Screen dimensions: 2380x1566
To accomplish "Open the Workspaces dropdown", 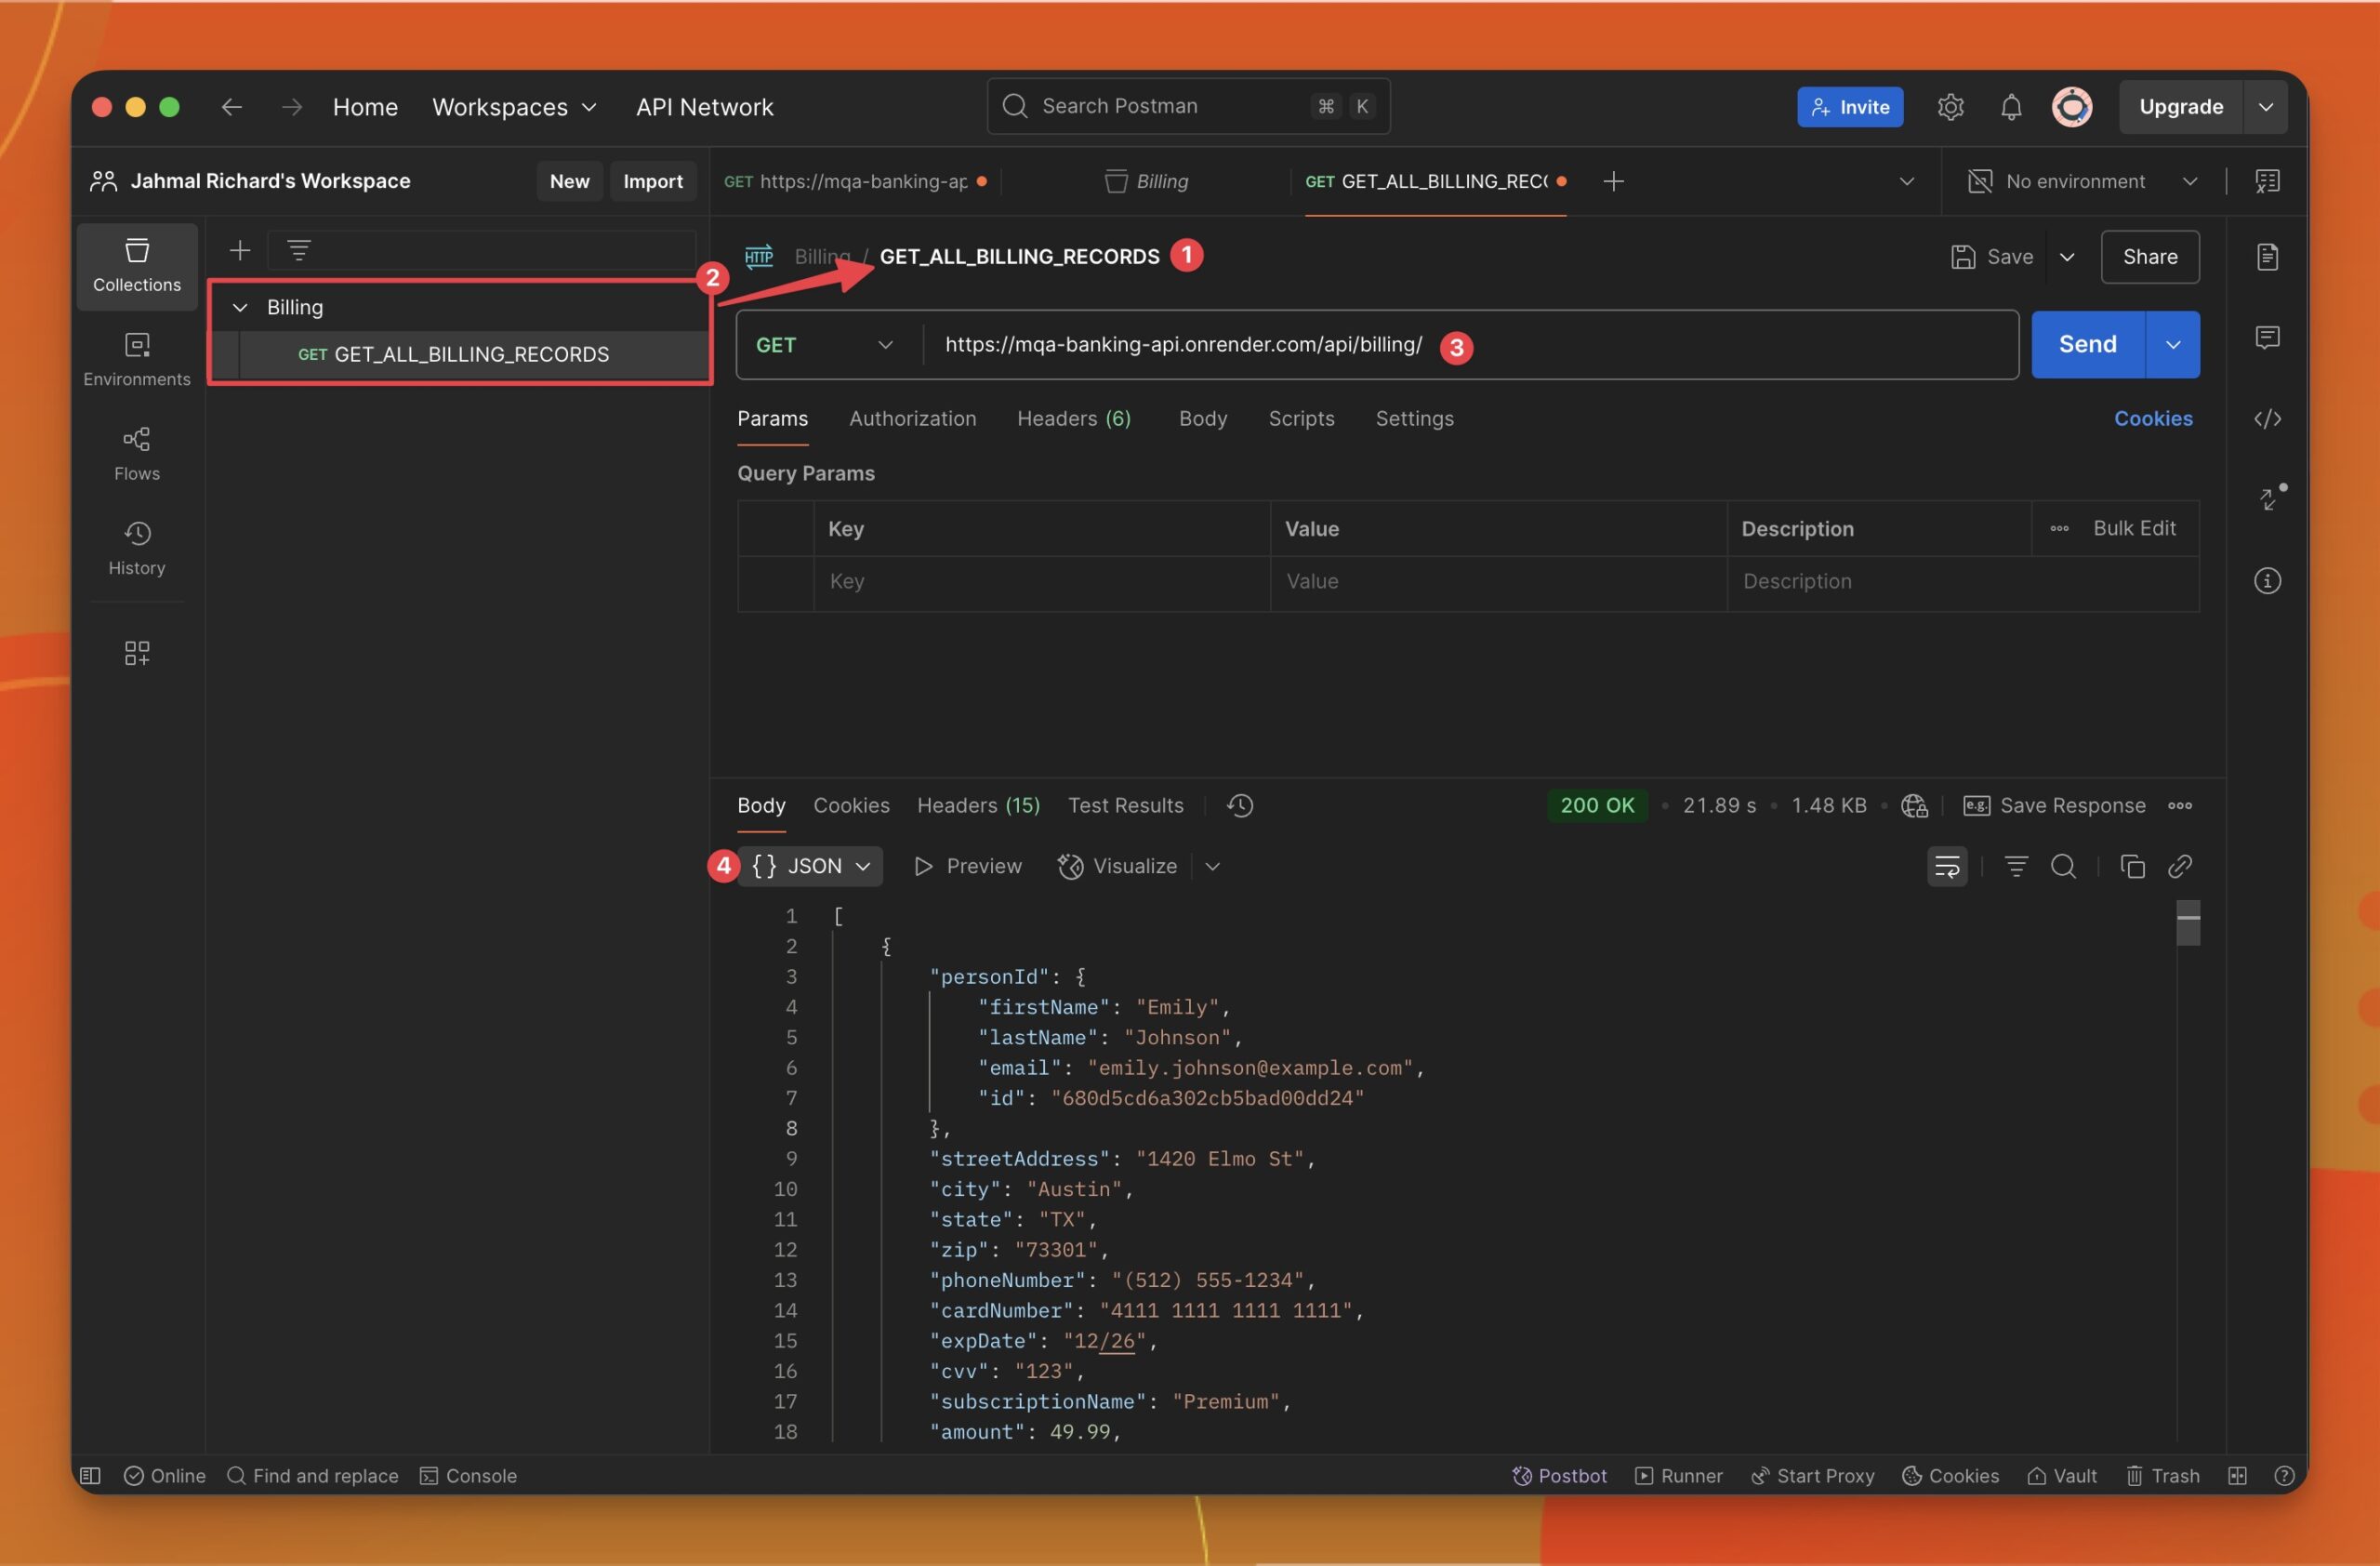I will click(514, 107).
